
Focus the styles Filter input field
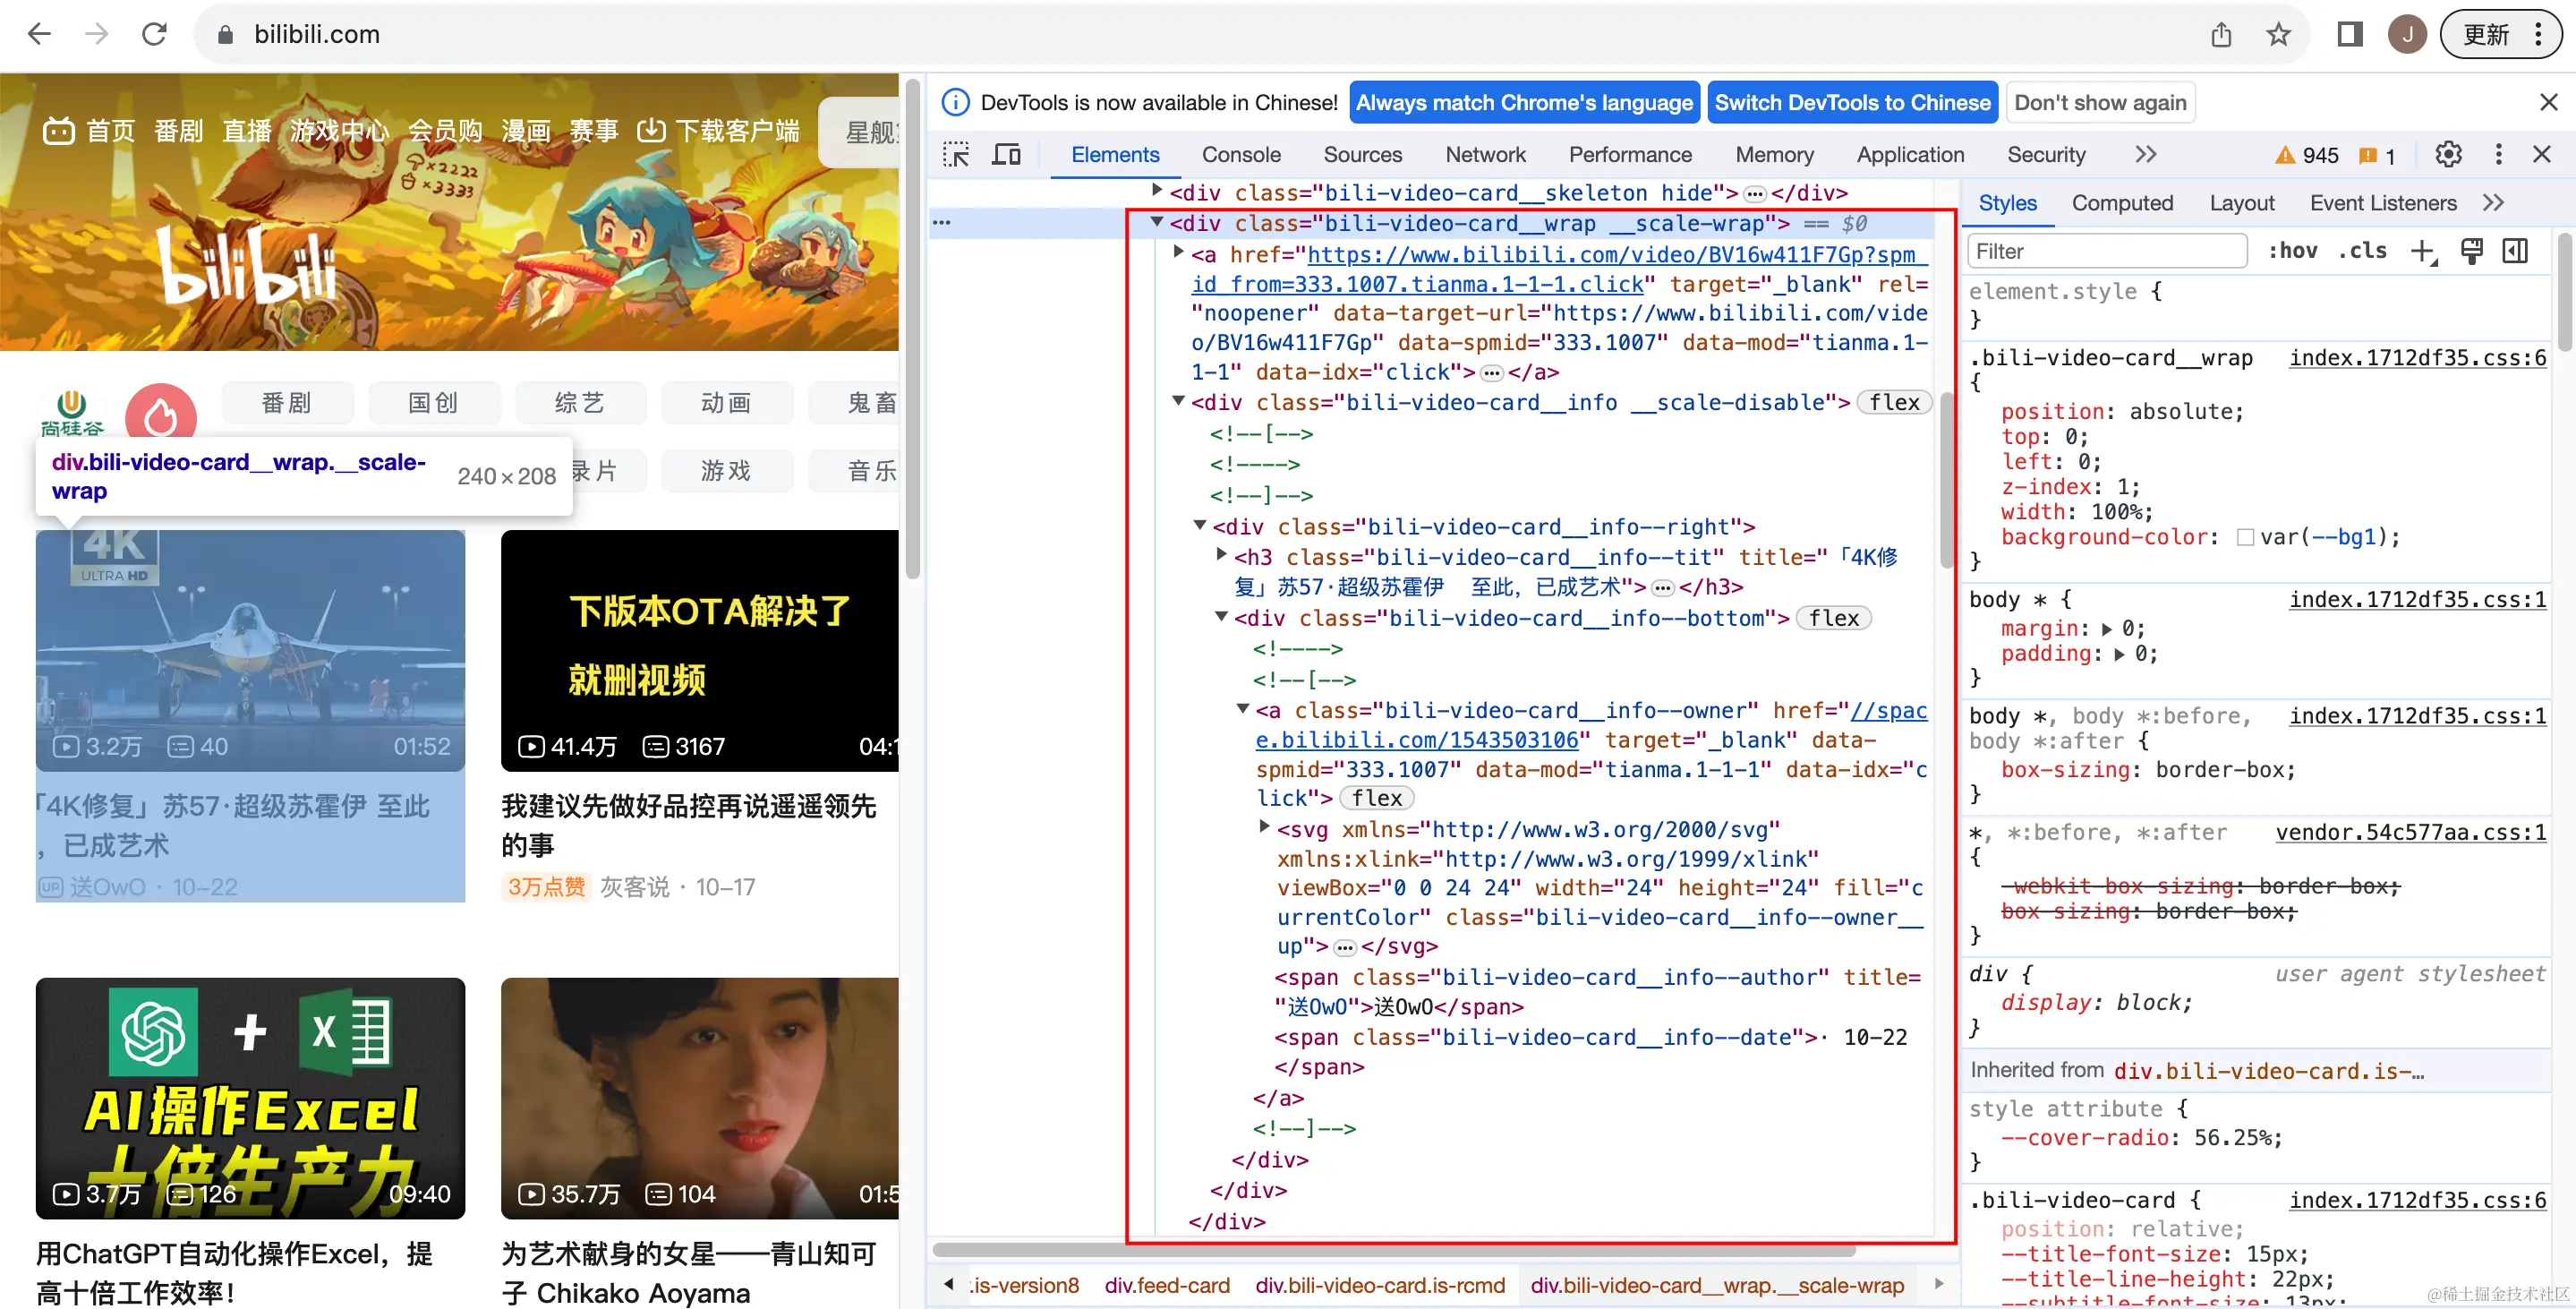(2106, 252)
